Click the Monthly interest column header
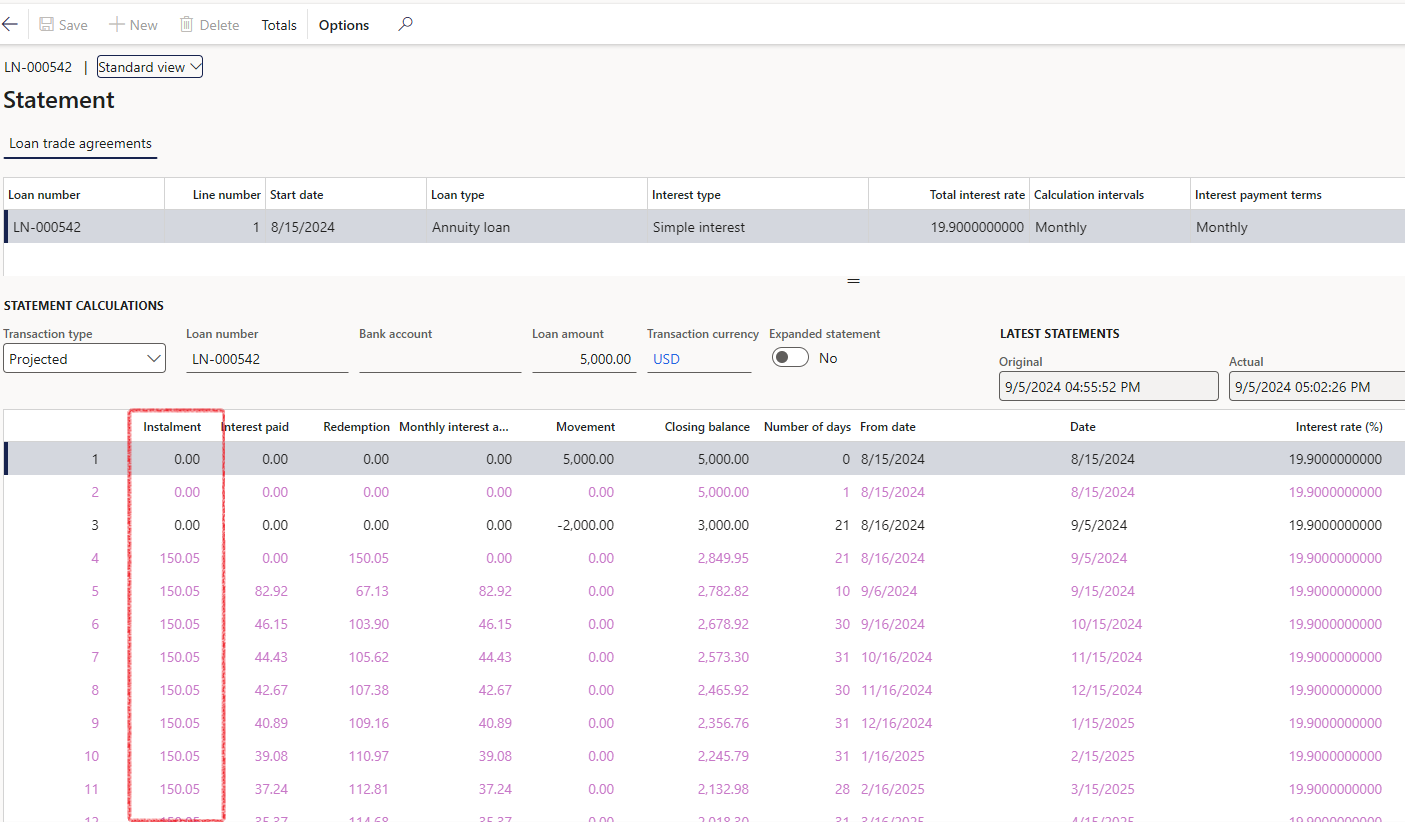The height and width of the screenshot is (822, 1405). [454, 427]
